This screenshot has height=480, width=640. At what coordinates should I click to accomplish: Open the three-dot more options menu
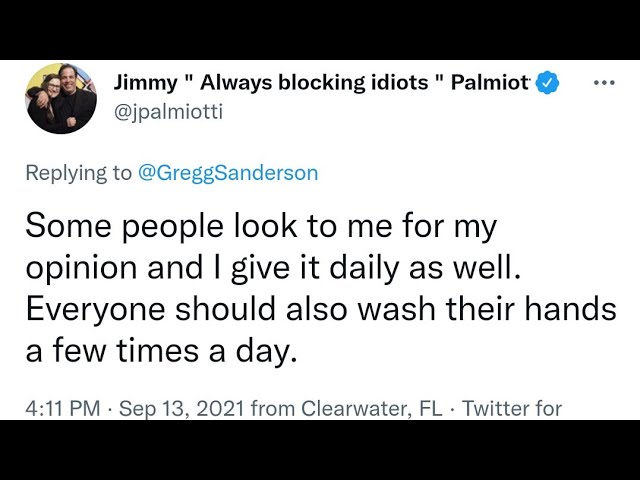pos(604,82)
